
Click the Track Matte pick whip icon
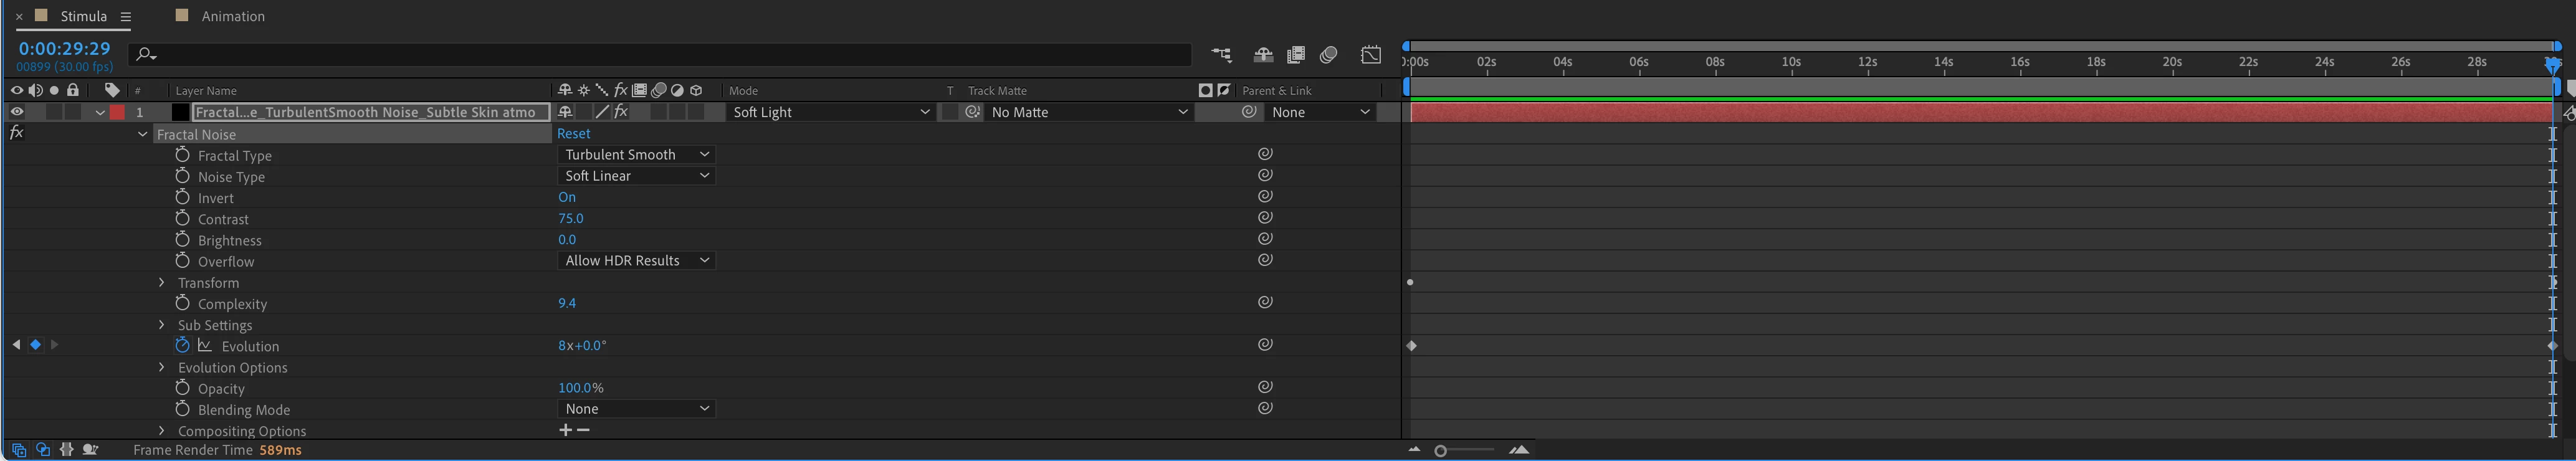(973, 112)
